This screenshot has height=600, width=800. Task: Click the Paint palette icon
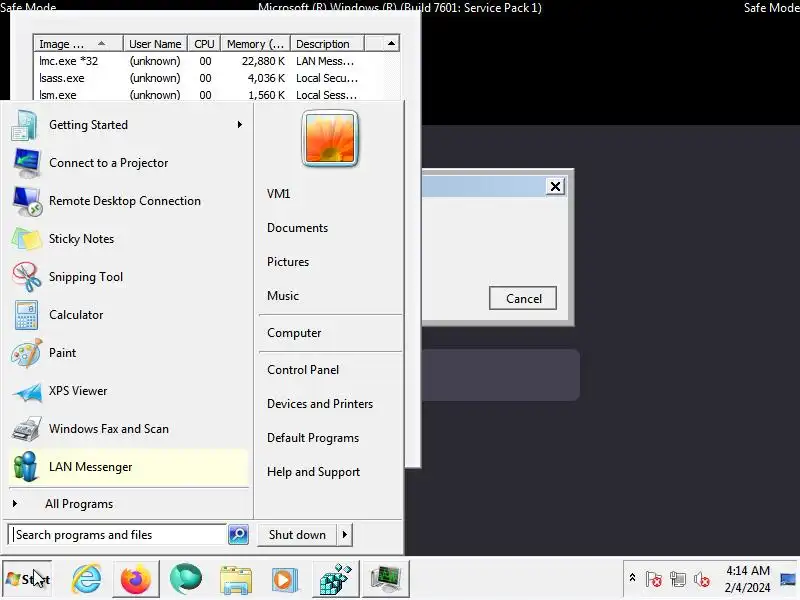coord(27,353)
